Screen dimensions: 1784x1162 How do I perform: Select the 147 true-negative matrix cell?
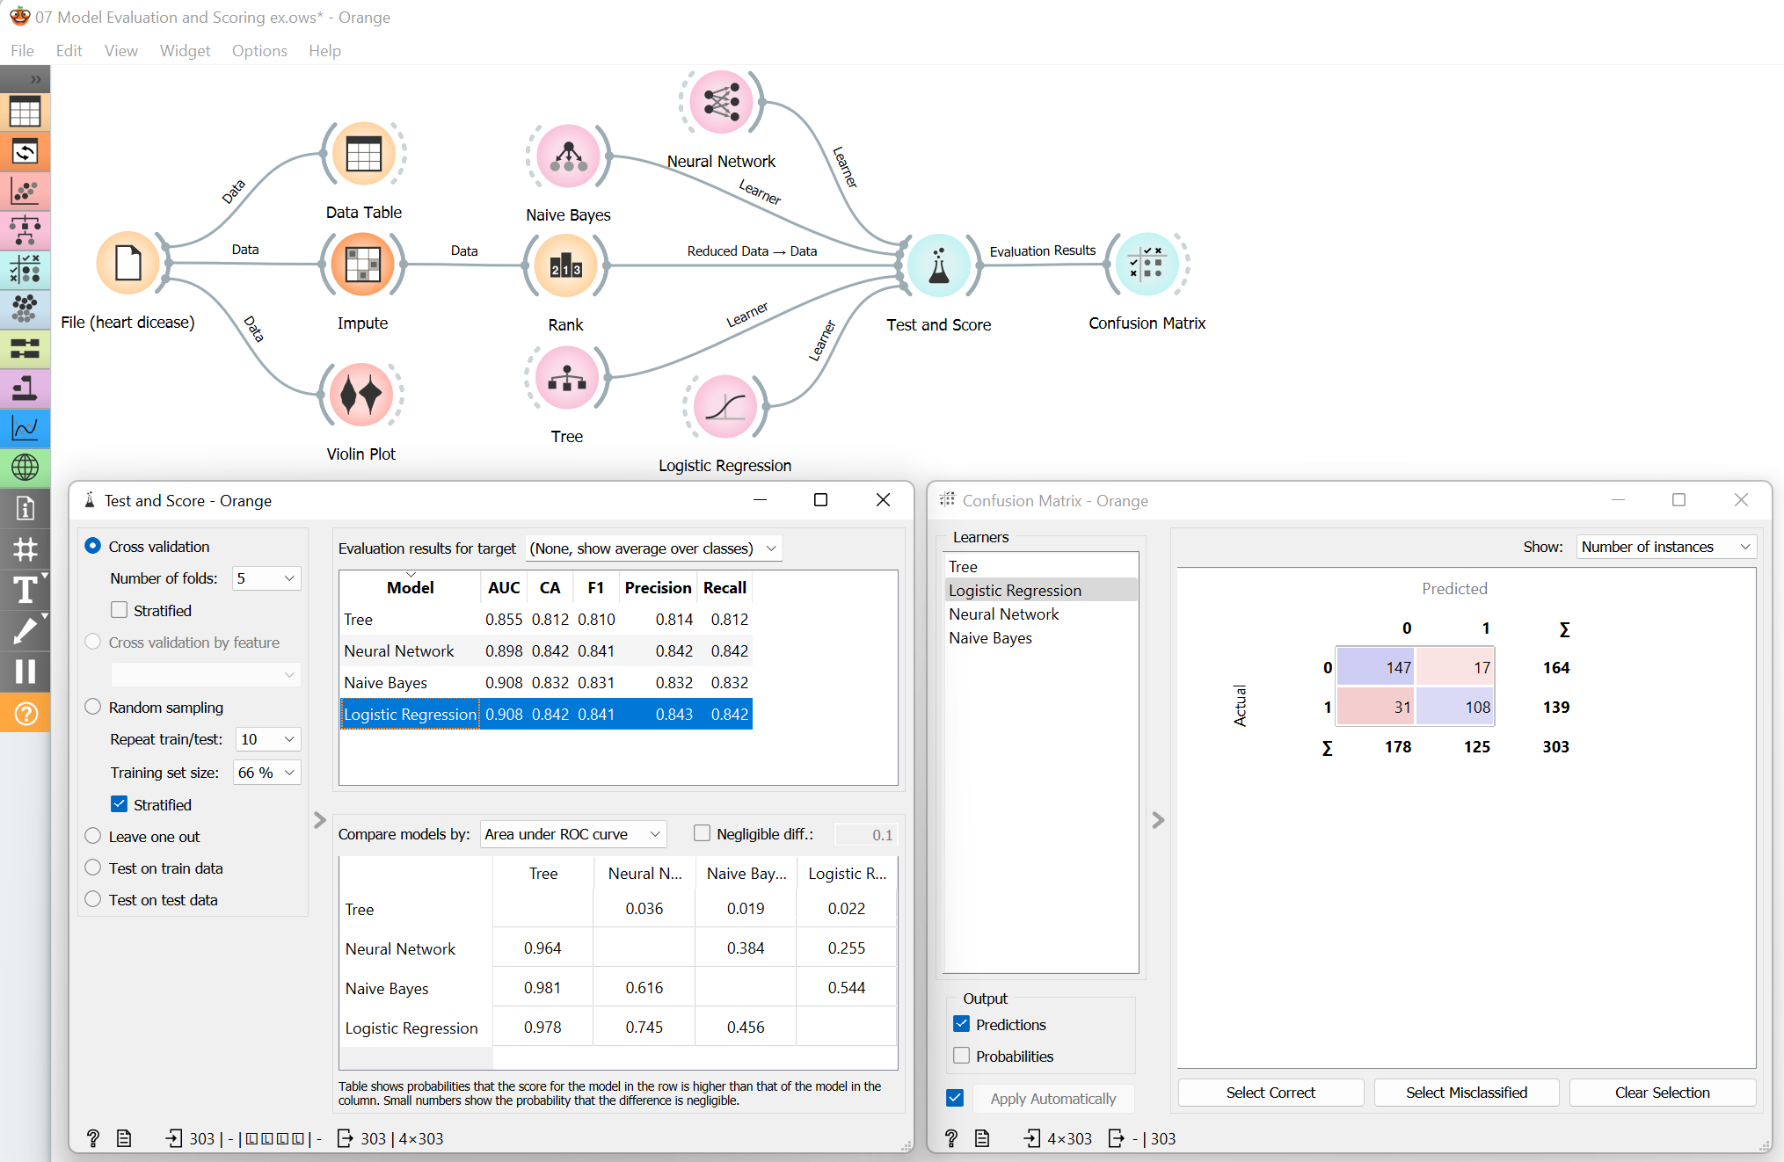pyautogui.click(x=1375, y=667)
